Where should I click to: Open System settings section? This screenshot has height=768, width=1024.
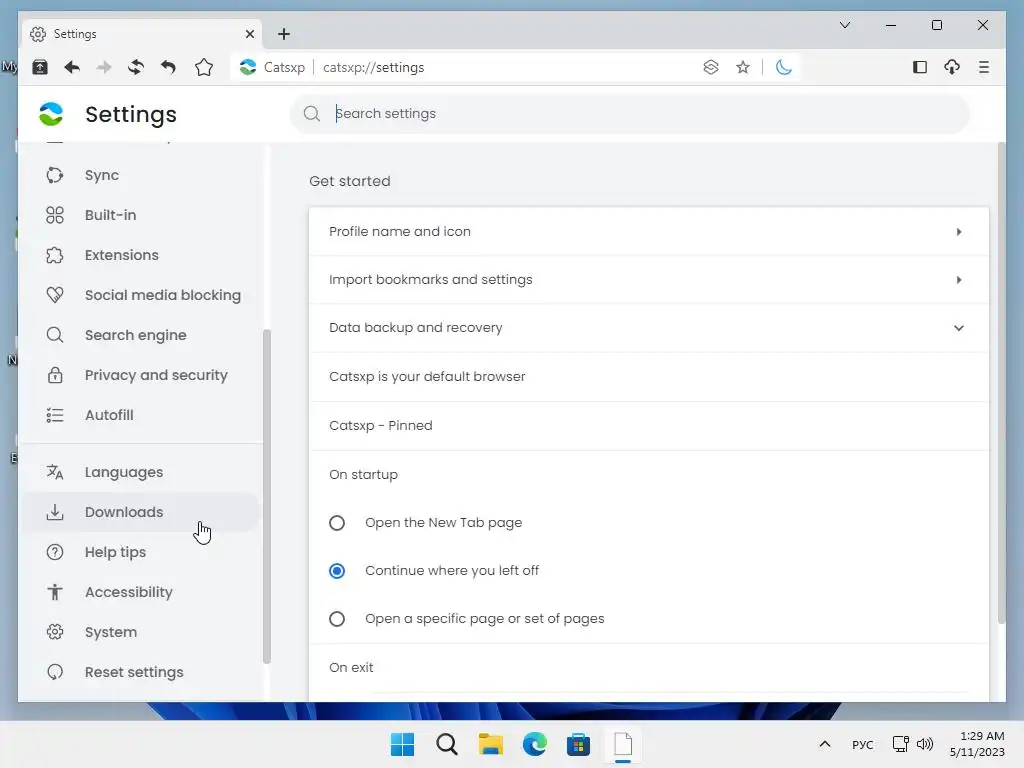coord(141,632)
